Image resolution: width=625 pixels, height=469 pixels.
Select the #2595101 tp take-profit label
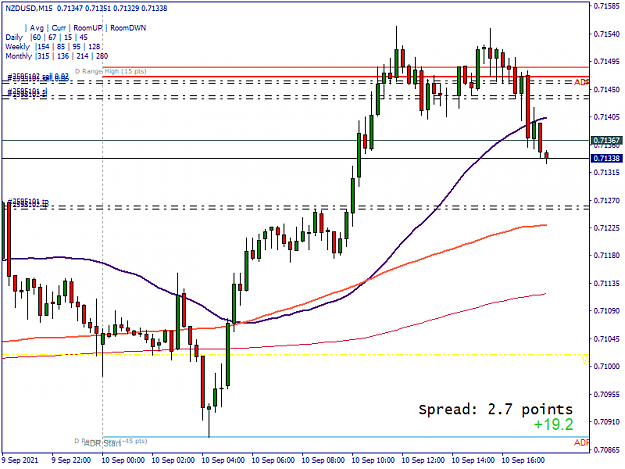(x=28, y=202)
